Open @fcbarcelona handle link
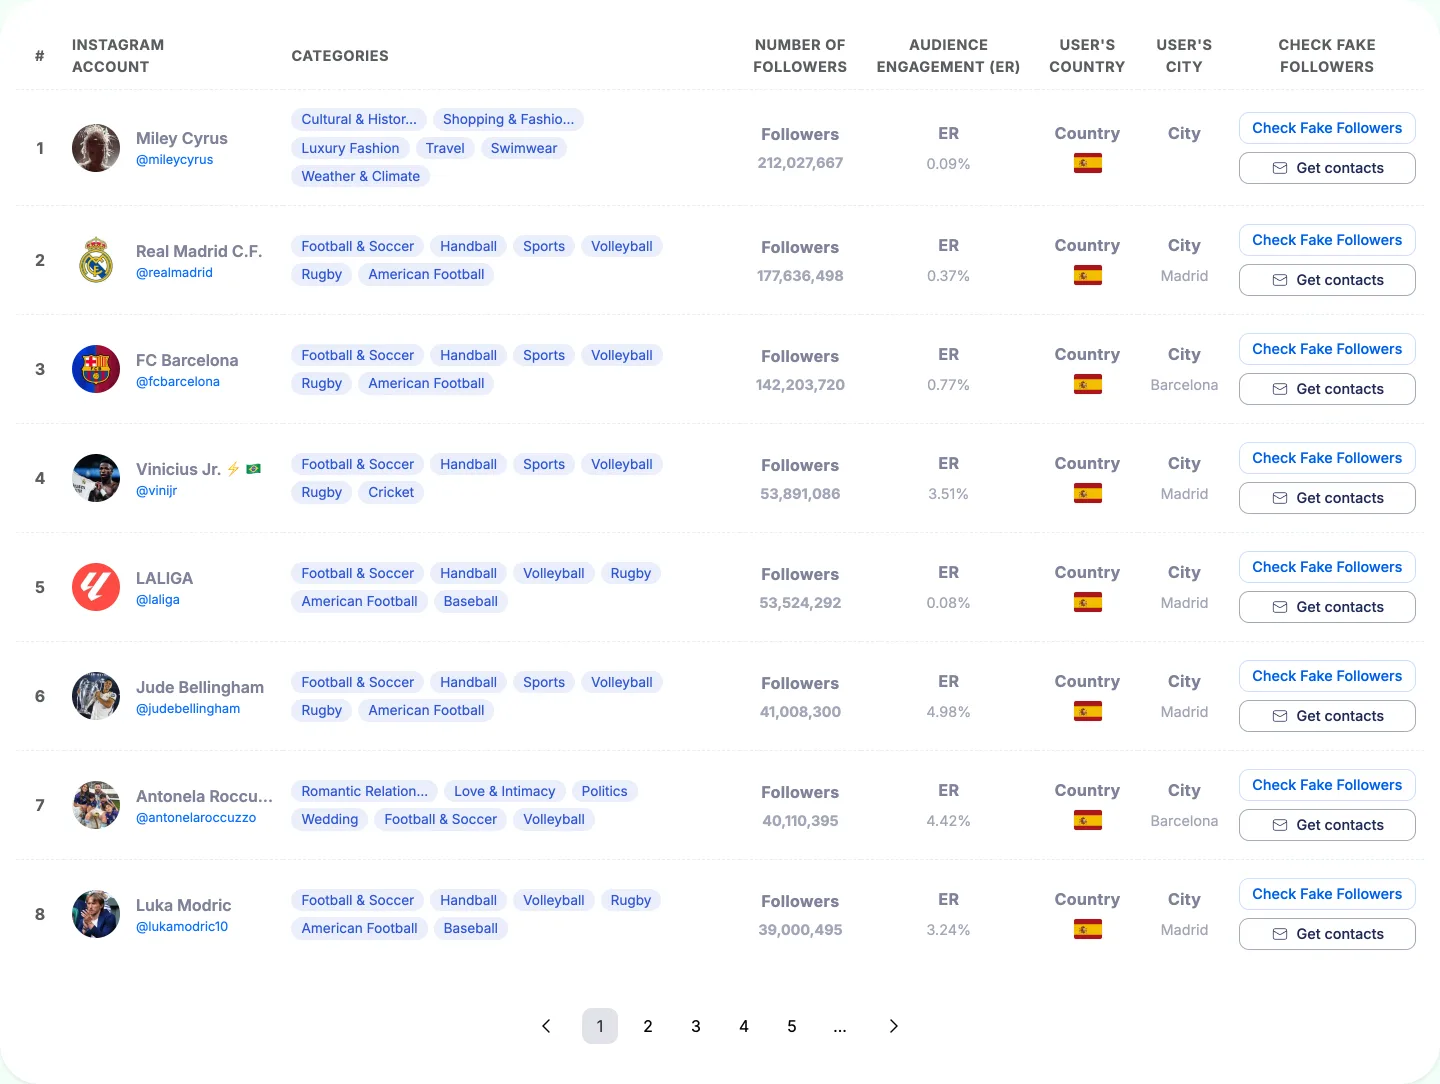Image resolution: width=1440 pixels, height=1084 pixels. pyautogui.click(x=178, y=382)
